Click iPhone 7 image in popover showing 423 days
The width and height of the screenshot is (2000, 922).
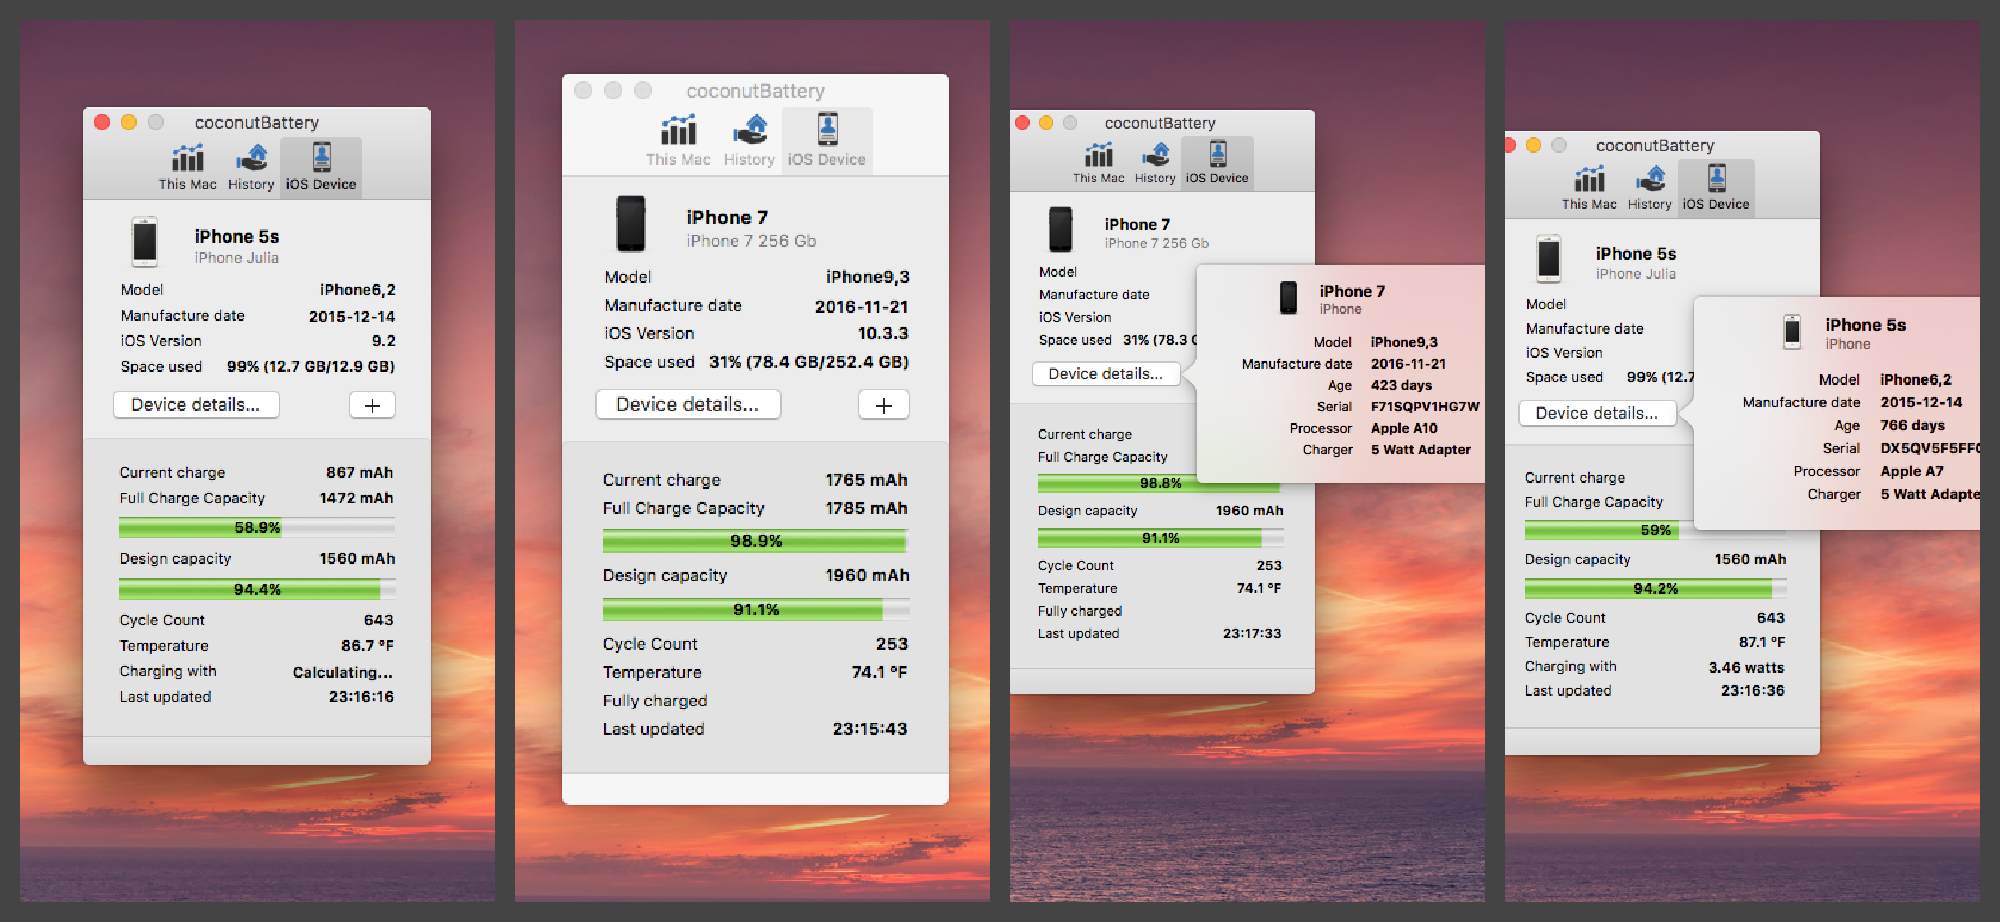click(x=1289, y=297)
